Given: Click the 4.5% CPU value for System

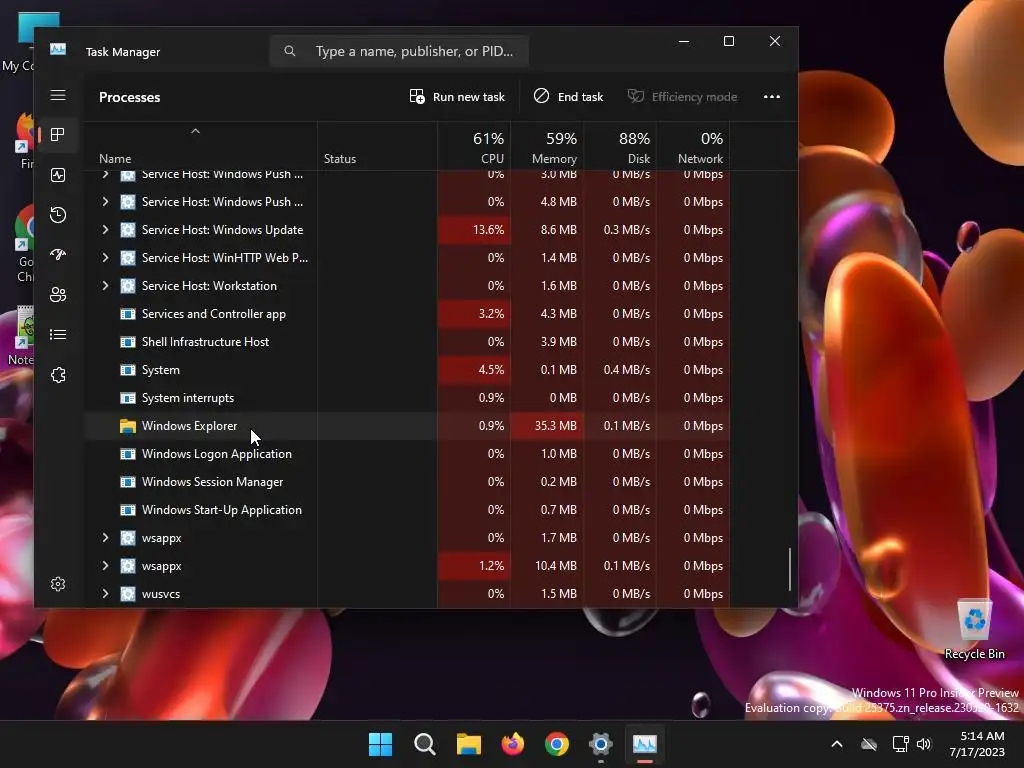Looking at the screenshot, I should pyautogui.click(x=491, y=370).
